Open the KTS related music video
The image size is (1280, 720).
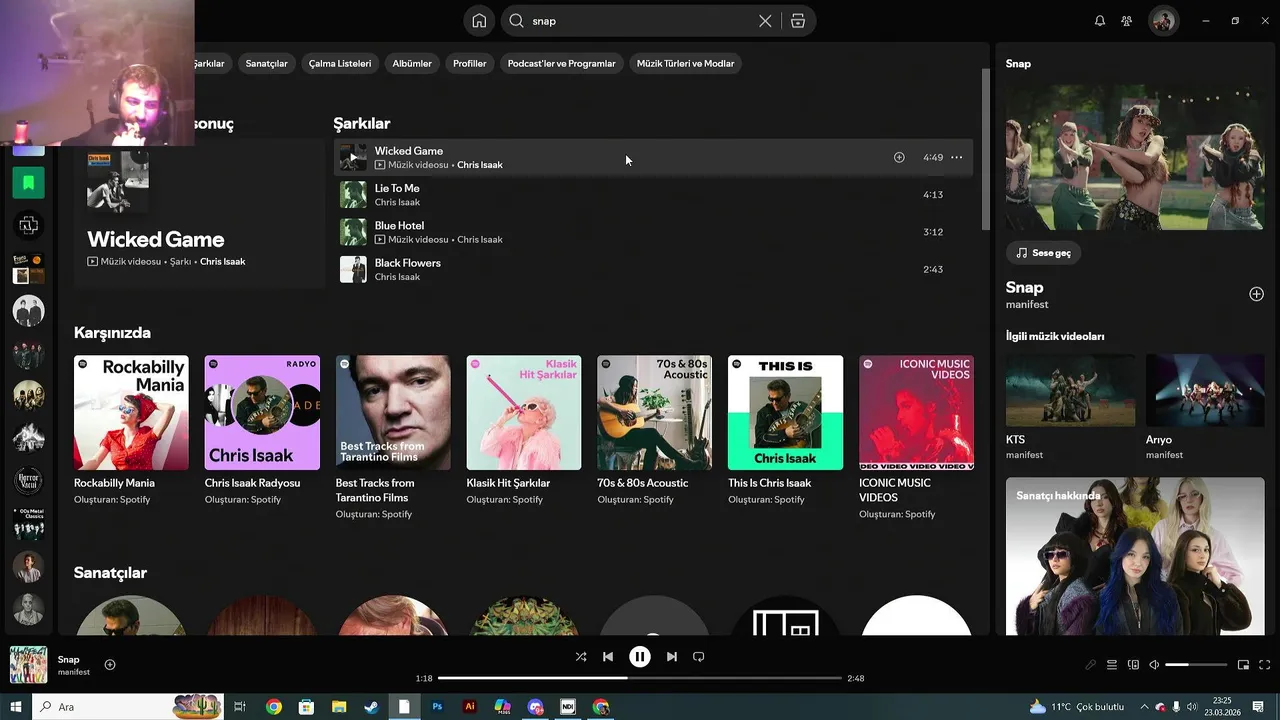coord(1070,407)
